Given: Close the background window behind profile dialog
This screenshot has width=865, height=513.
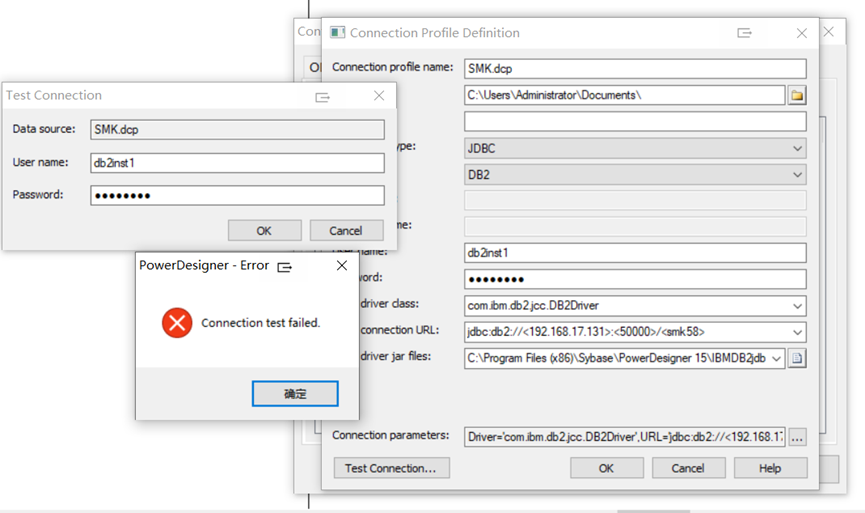Looking at the screenshot, I should click(x=829, y=32).
